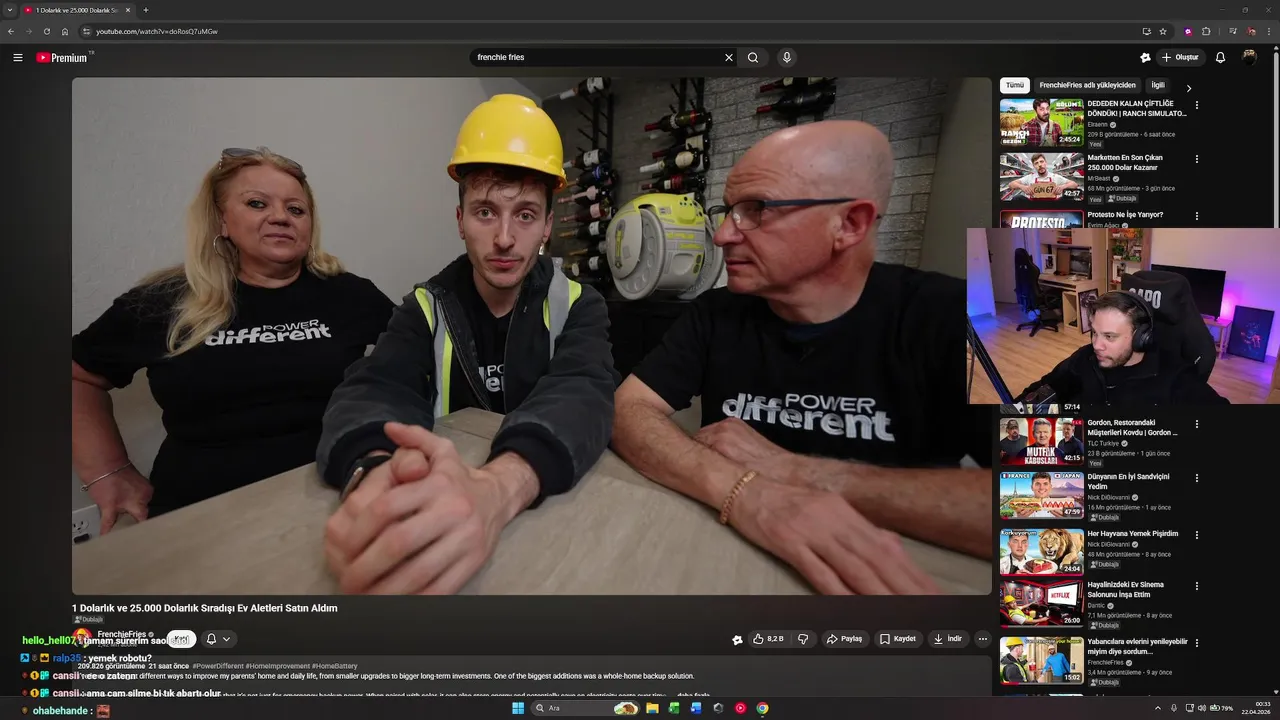This screenshot has height=720, width=1280.
Task: Open menu for Her Hayvana Yemek Pişirdim
Action: [1197, 535]
